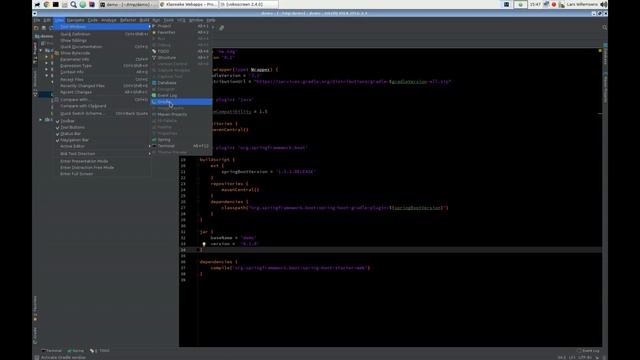The width and height of the screenshot is (640, 360).
Task: Select Recent Files in View menu
Action: pos(102,80)
